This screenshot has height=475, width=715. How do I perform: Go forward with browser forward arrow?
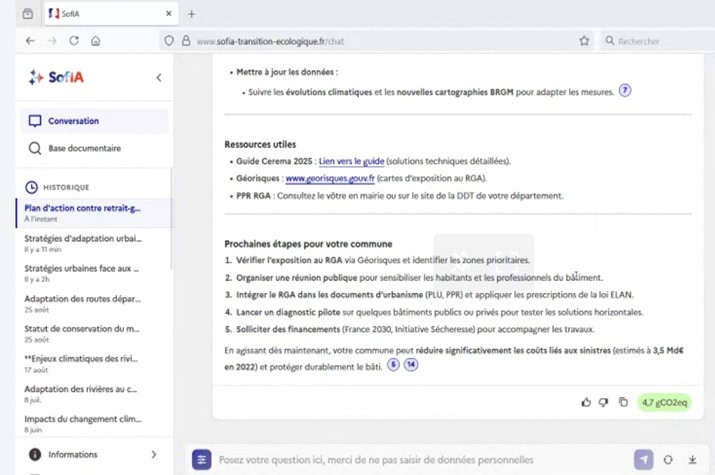coord(52,41)
